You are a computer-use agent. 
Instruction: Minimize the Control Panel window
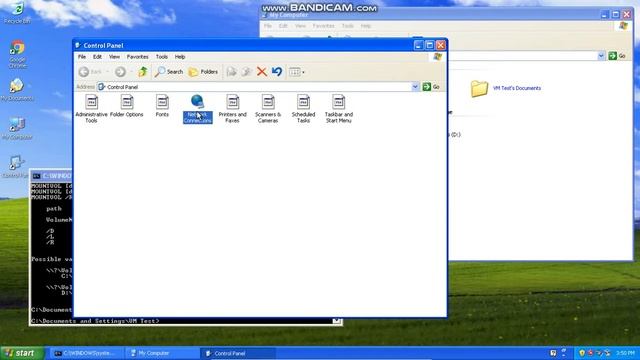pyautogui.click(x=418, y=45)
